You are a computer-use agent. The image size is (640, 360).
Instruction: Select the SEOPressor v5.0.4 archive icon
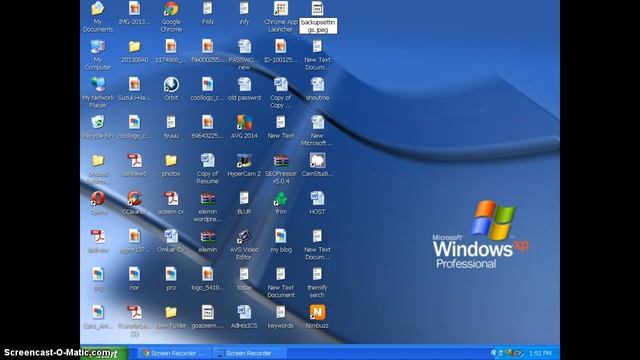(x=280, y=160)
